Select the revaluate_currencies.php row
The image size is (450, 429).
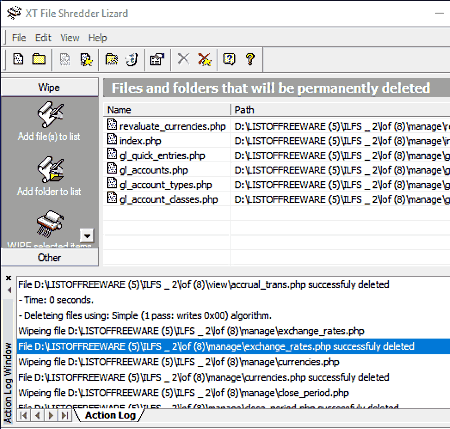(x=277, y=126)
